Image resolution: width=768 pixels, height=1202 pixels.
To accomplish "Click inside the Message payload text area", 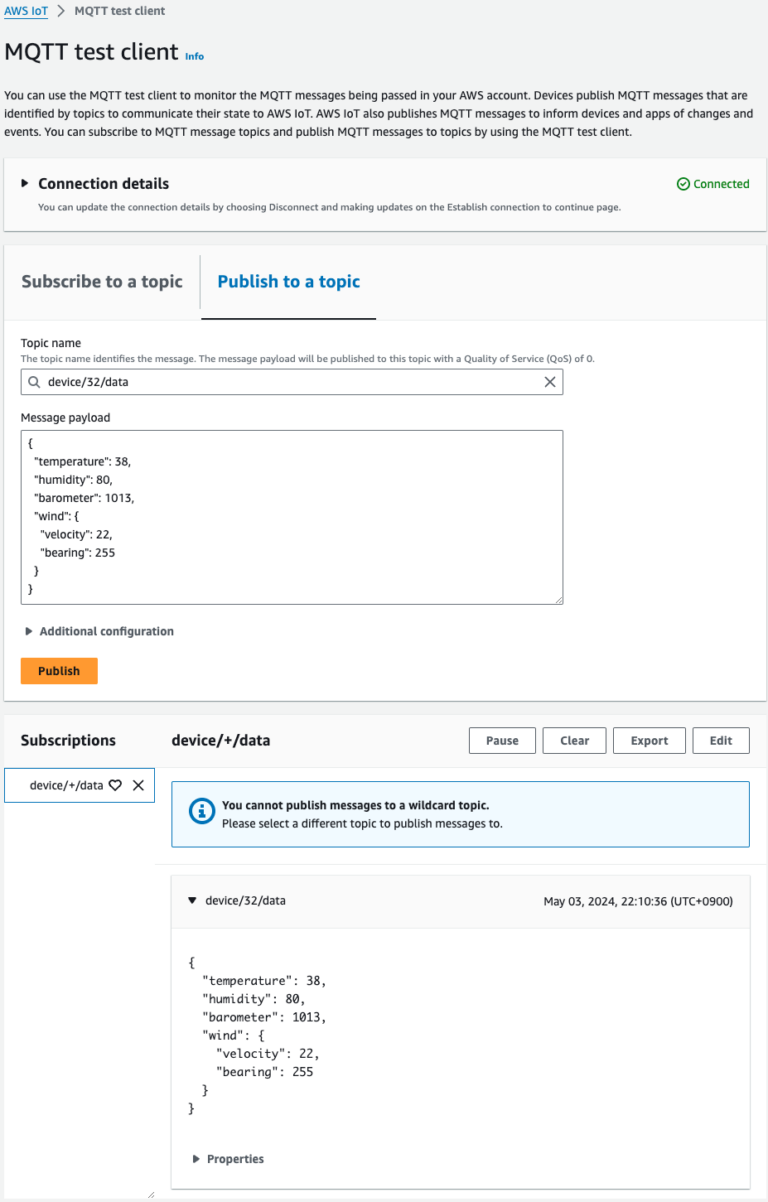I will click(290, 515).
